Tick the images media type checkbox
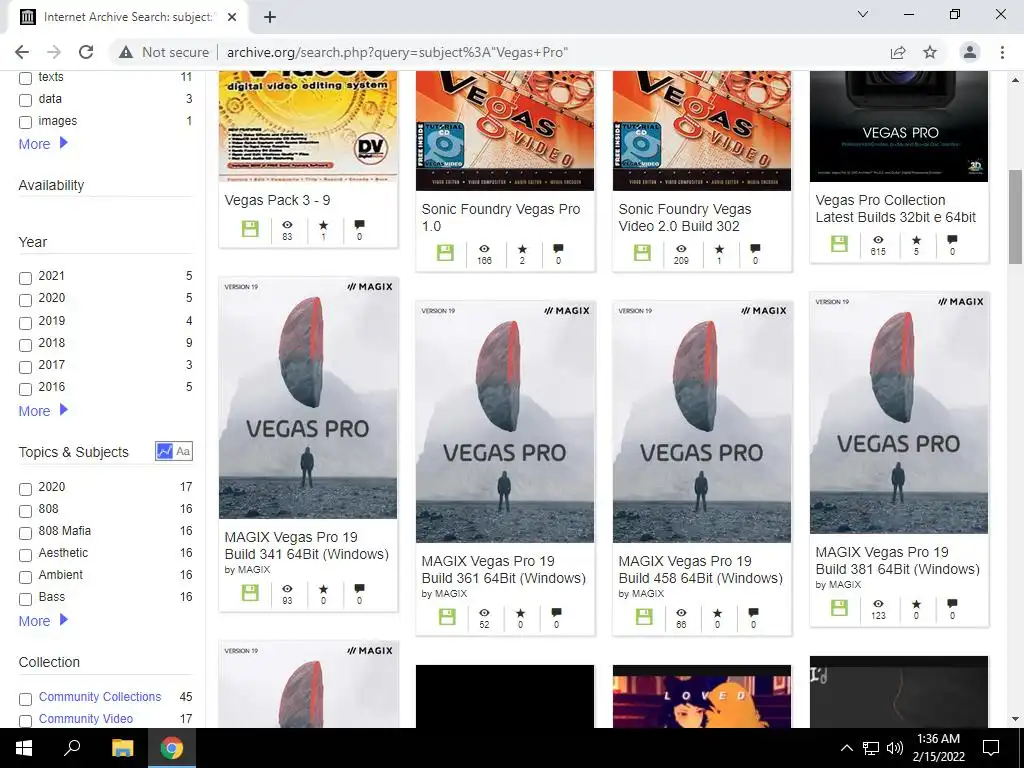Screen dimensions: 1024x768 pos(25,122)
